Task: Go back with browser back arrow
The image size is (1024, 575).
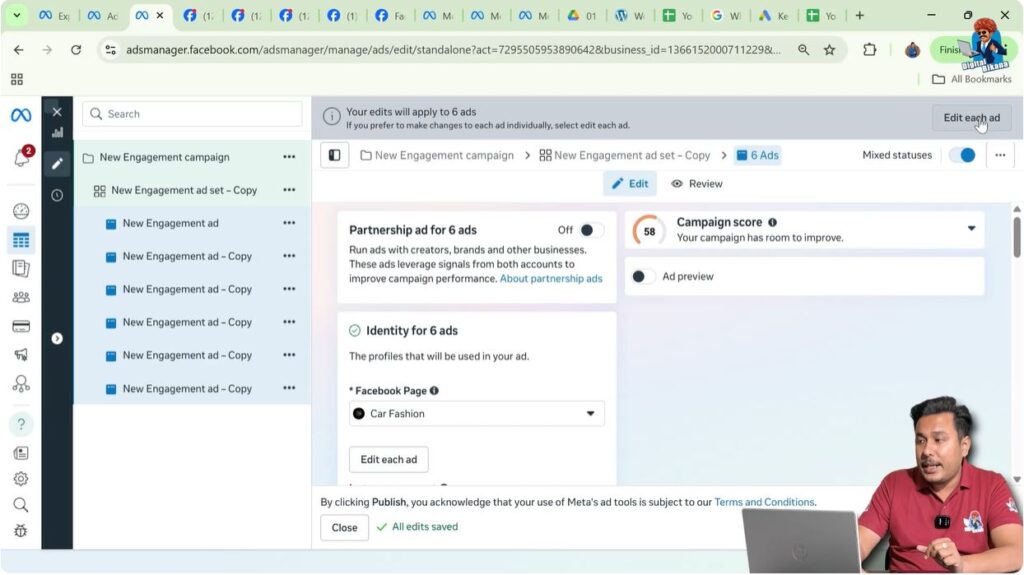Action: [18, 50]
